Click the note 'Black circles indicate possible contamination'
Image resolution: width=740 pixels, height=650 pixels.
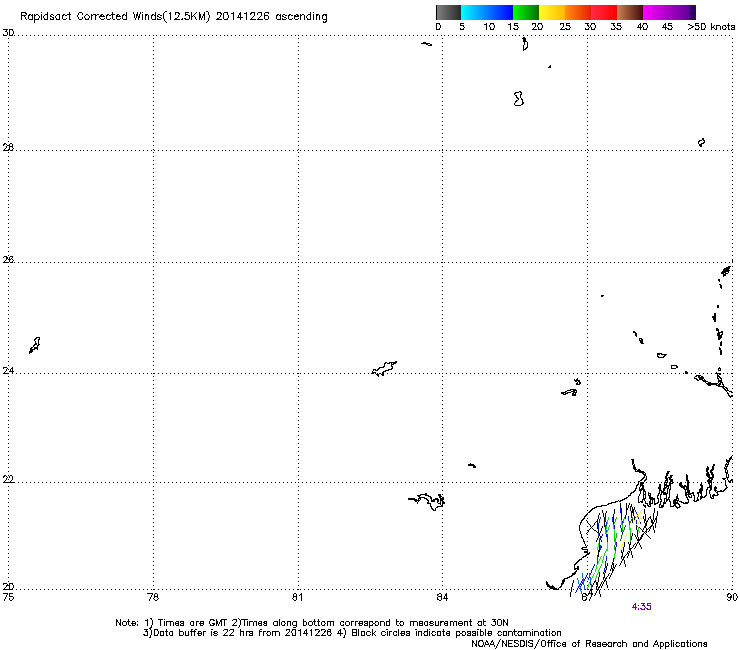coord(456,633)
